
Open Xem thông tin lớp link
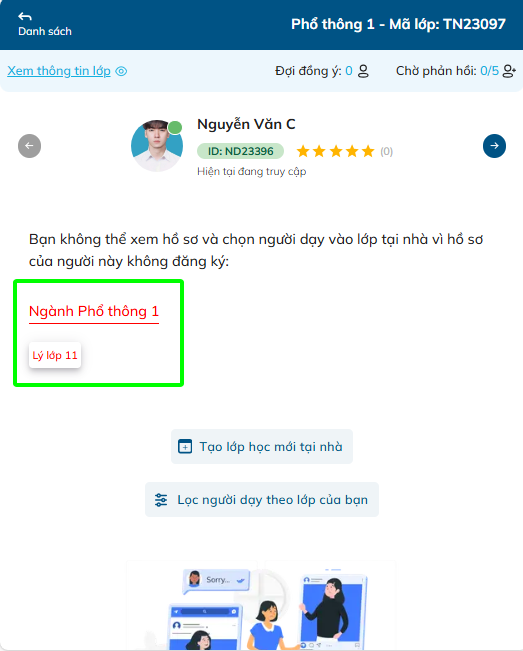tap(59, 71)
